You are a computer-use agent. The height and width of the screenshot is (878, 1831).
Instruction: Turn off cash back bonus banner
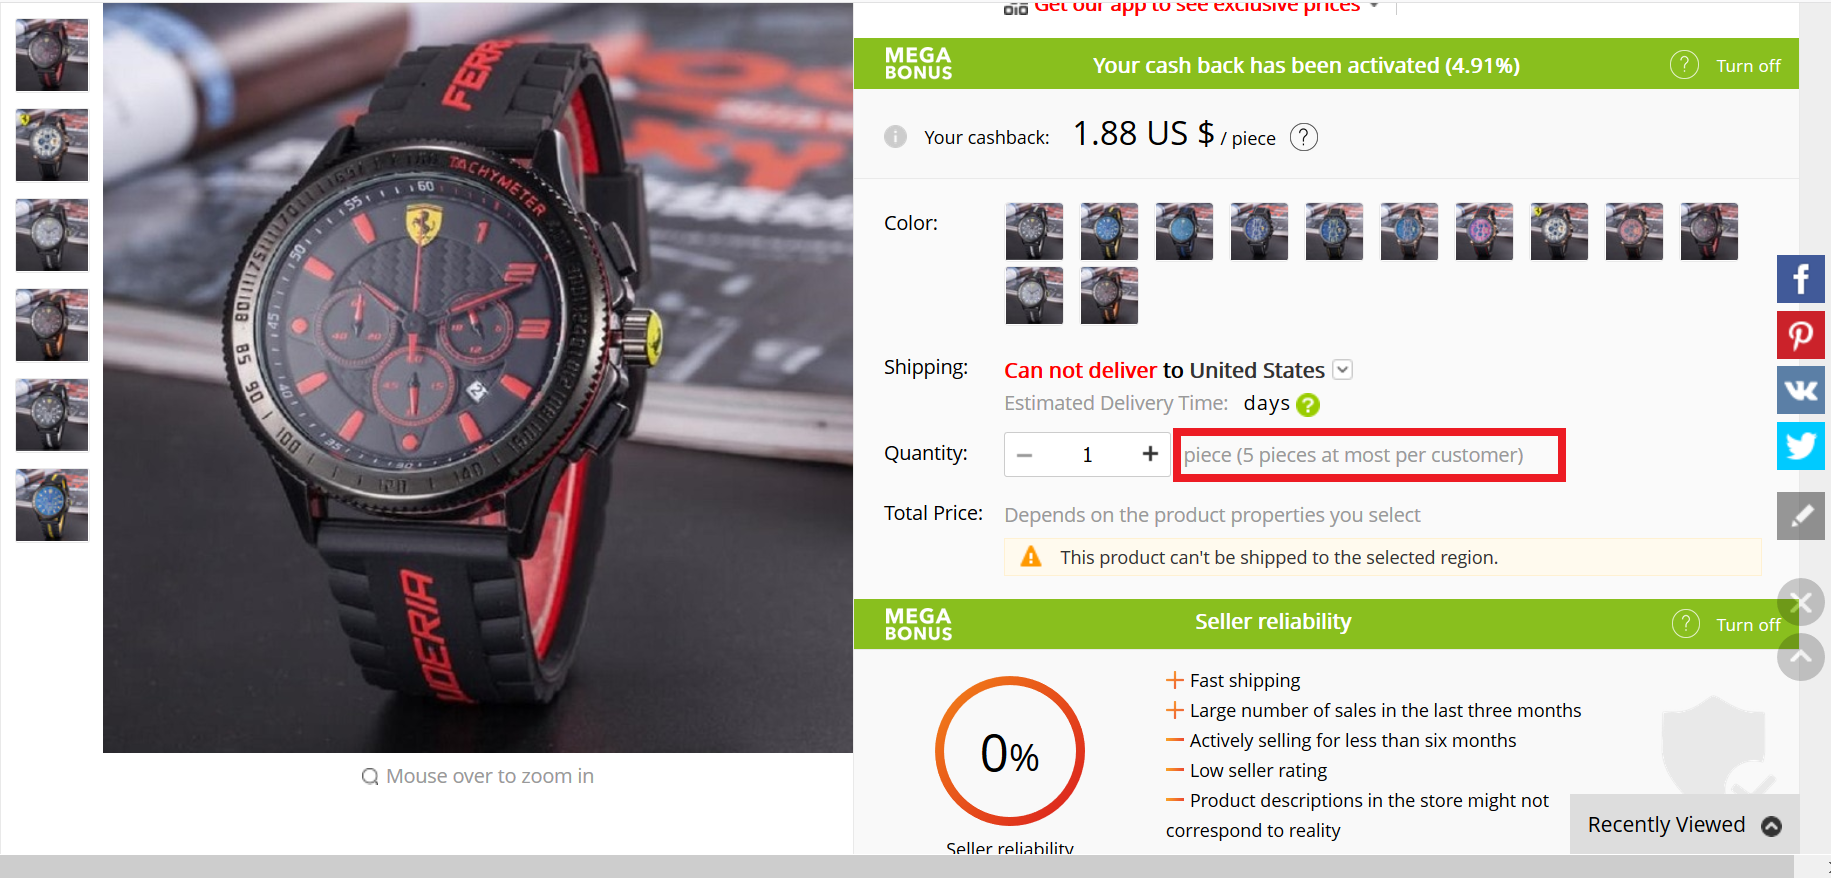(x=1748, y=66)
